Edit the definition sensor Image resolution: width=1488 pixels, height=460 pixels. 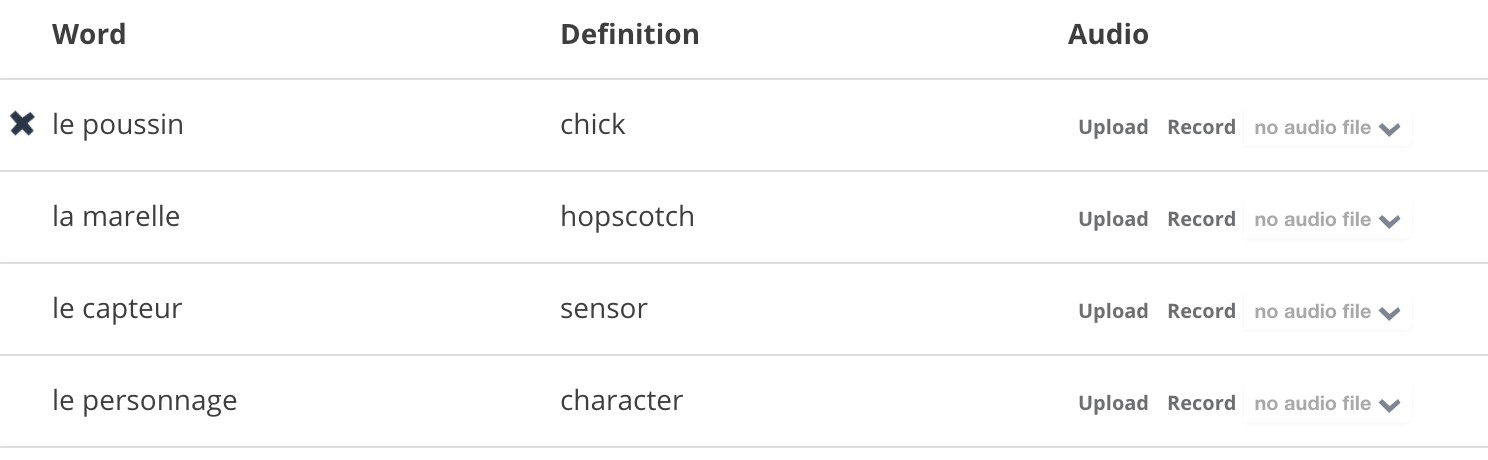[604, 309]
